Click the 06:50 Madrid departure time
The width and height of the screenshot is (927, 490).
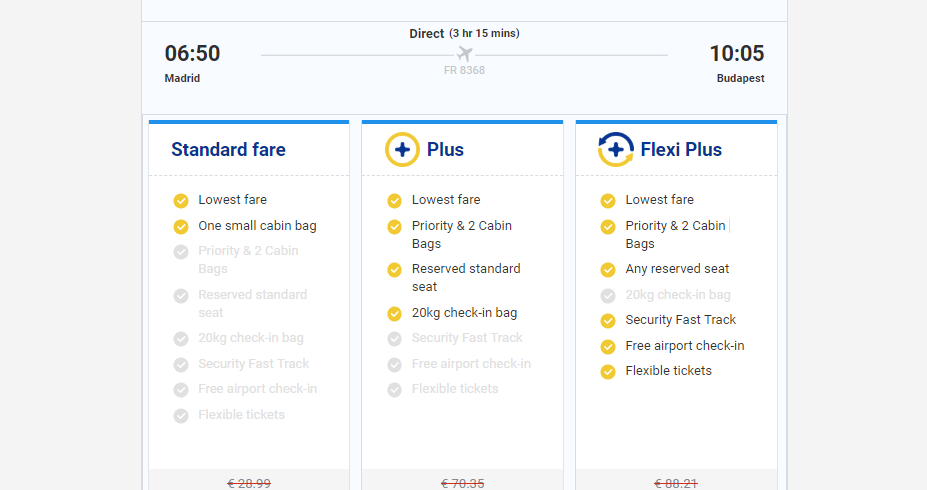pos(192,54)
